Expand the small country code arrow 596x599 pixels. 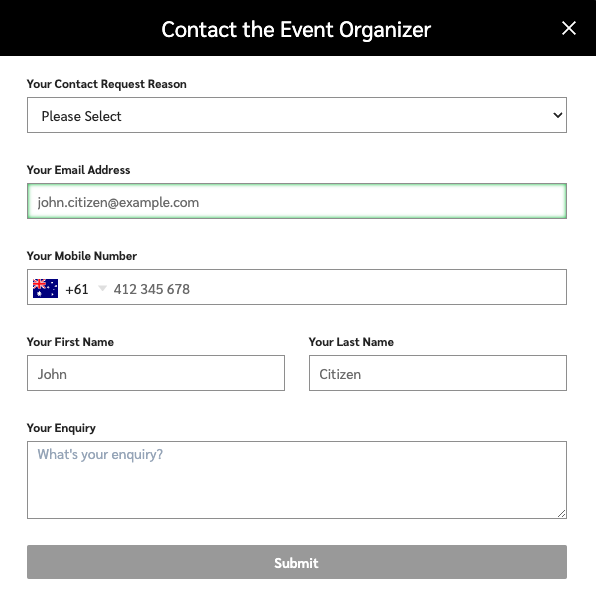pos(102,288)
